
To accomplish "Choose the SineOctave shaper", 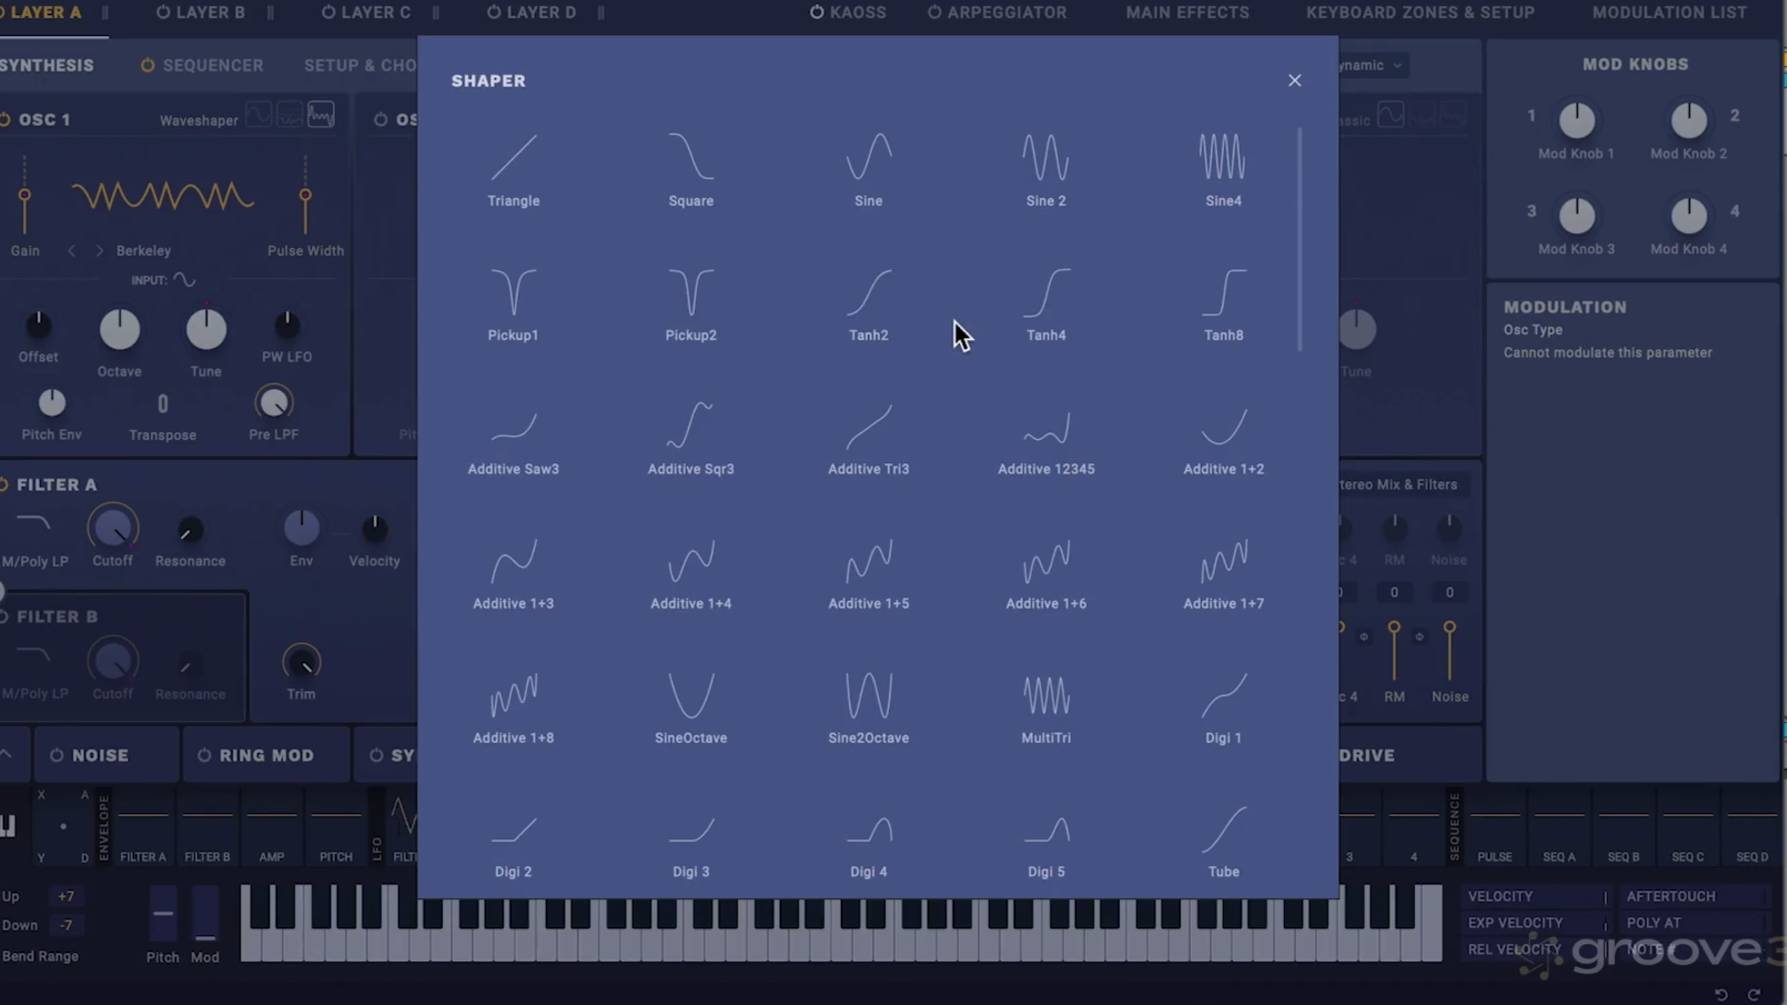I will 691,707.
